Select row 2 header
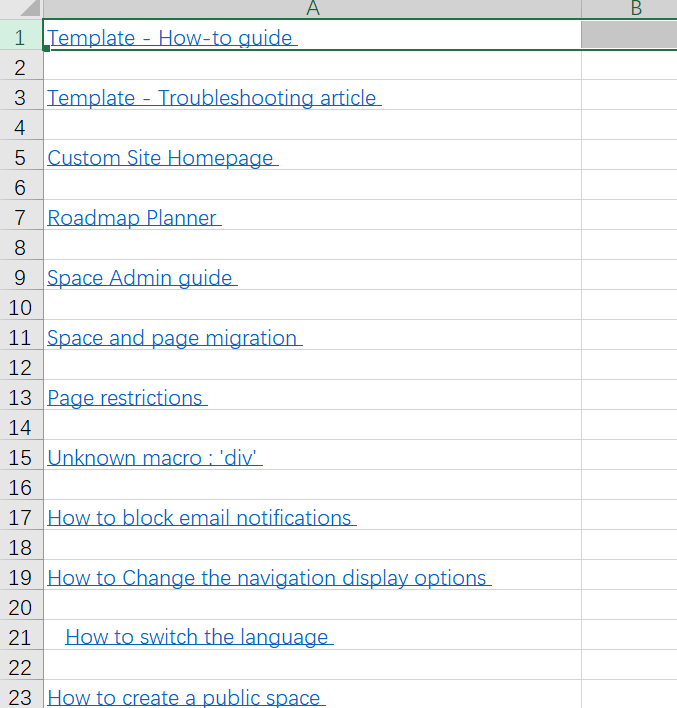 click(21, 65)
